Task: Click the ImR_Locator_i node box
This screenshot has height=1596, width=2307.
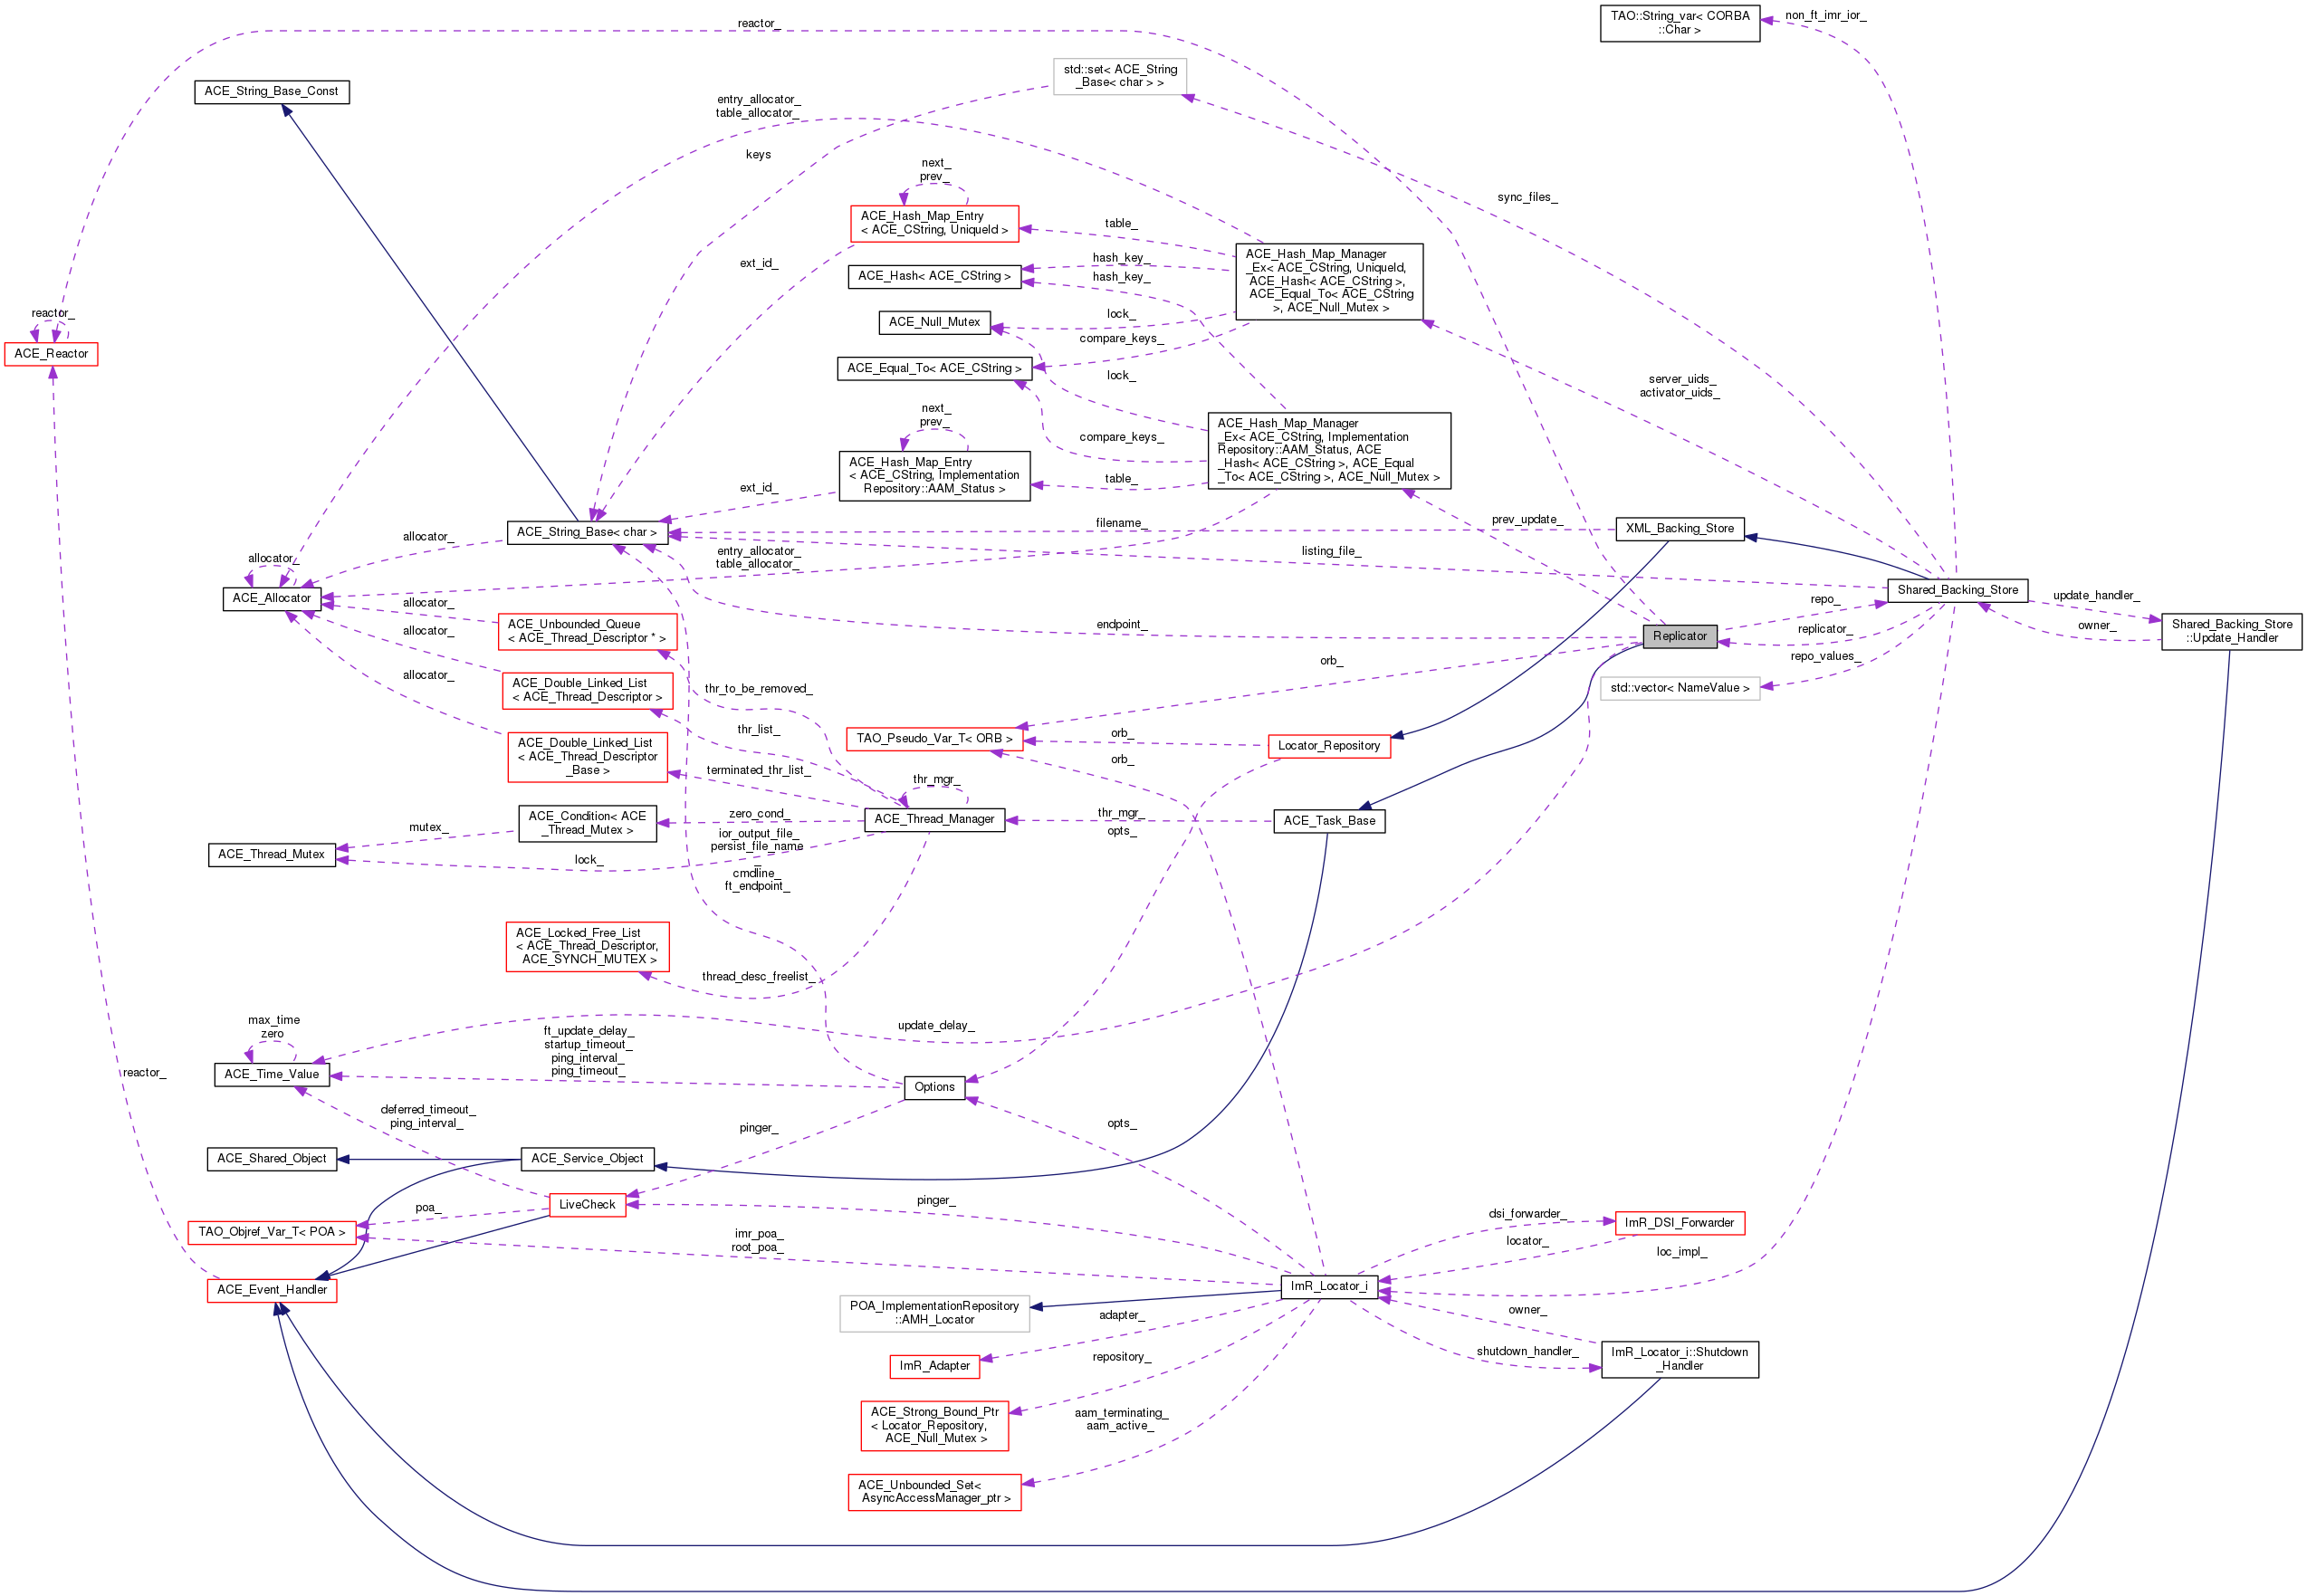Action: [1328, 1286]
